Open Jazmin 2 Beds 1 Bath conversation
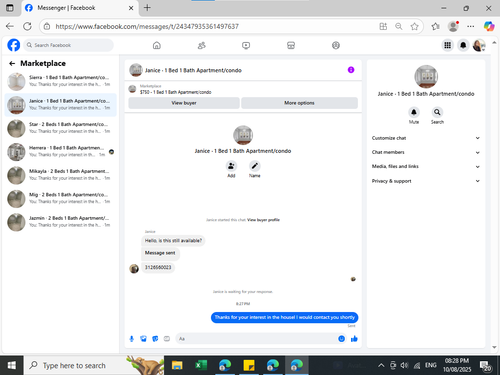This screenshot has width=500, height=375. (61, 222)
